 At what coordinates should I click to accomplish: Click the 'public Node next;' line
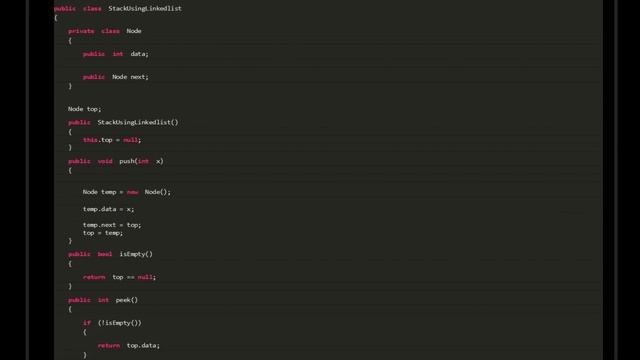pyautogui.click(x=116, y=77)
